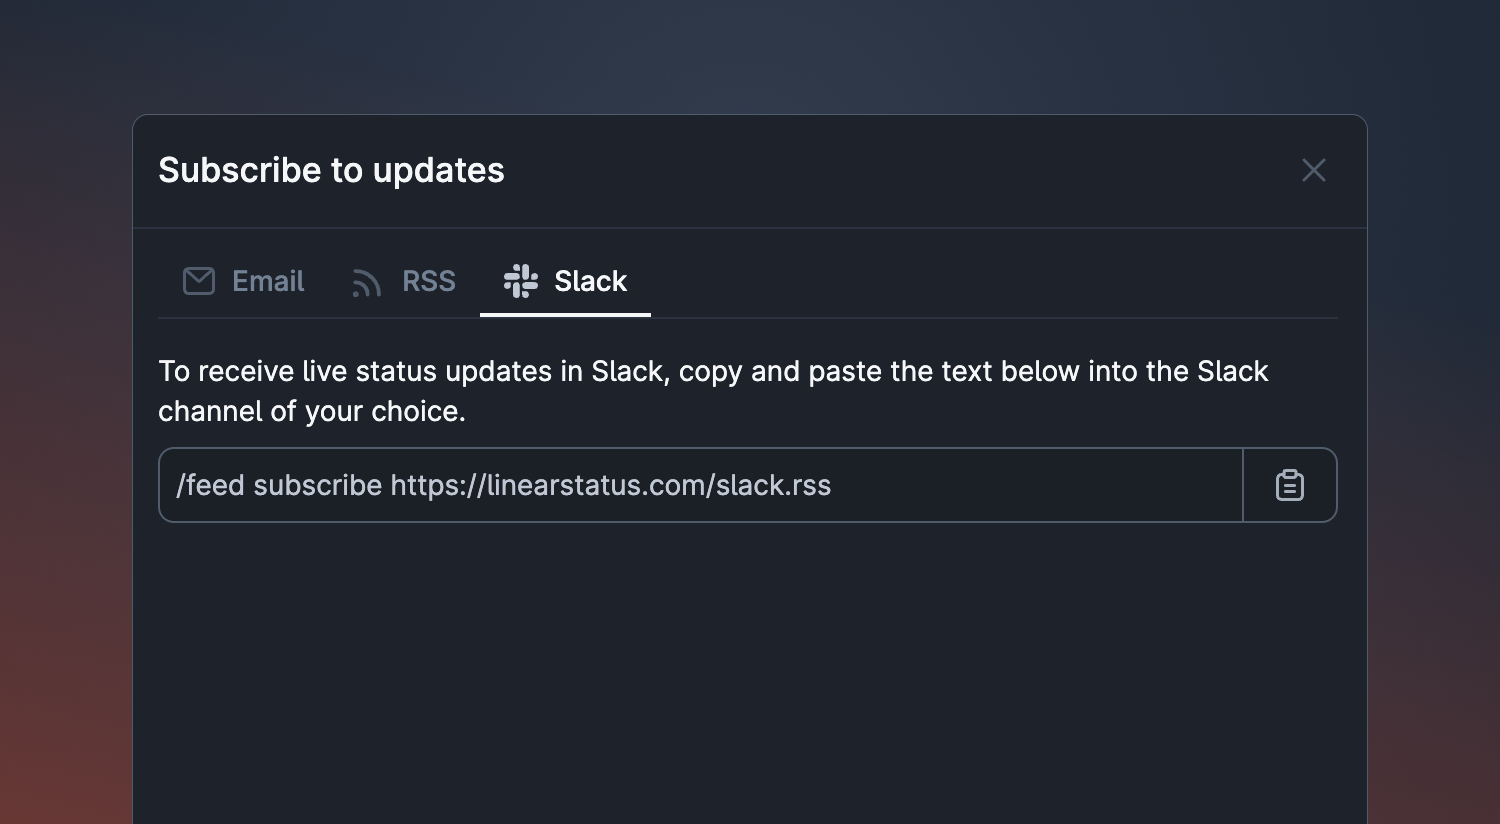Open email subscription option
This screenshot has height=824, width=1500.
[243, 281]
